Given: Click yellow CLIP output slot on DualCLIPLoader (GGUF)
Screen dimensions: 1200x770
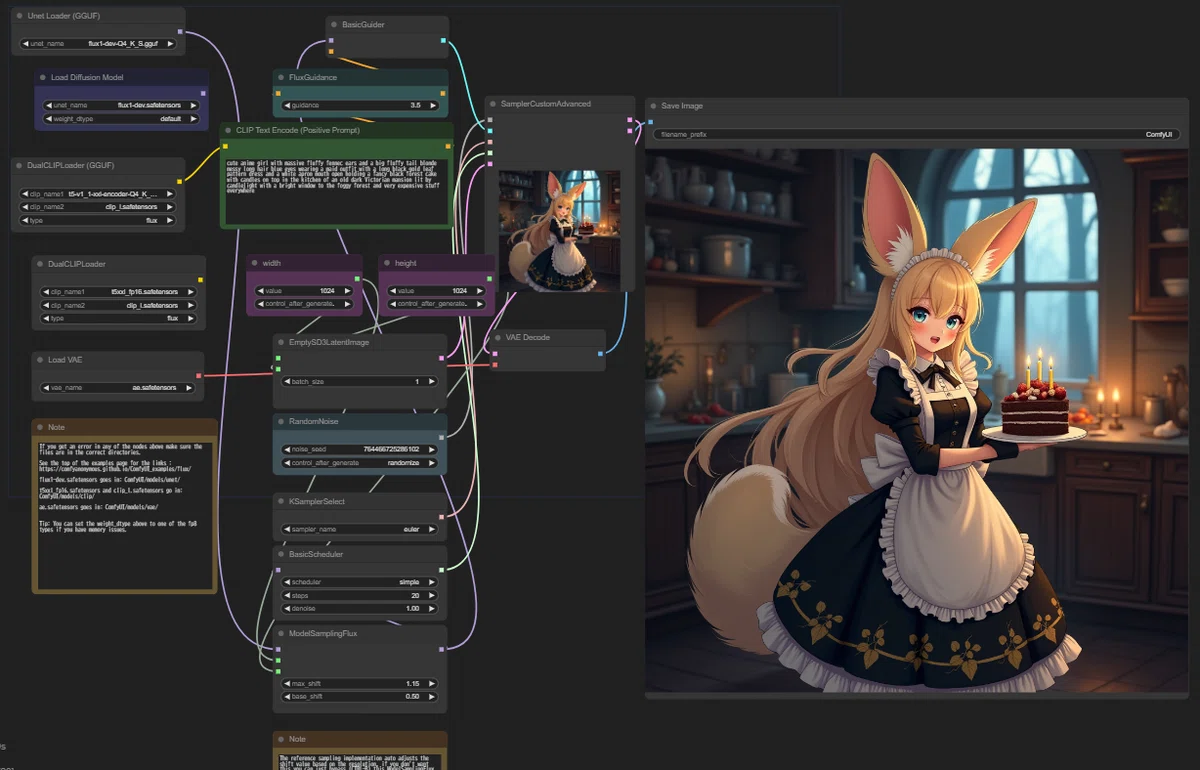Looking at the screenshot, I should 179,181.
